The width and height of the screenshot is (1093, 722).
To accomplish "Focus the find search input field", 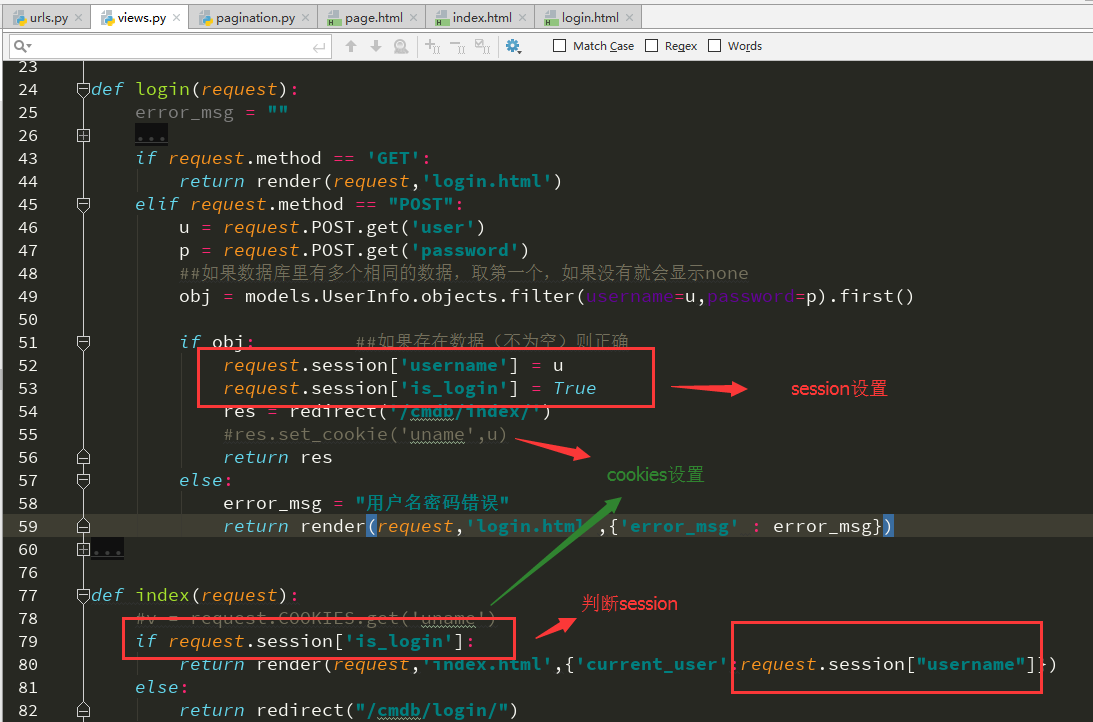I will click(171, 47).
